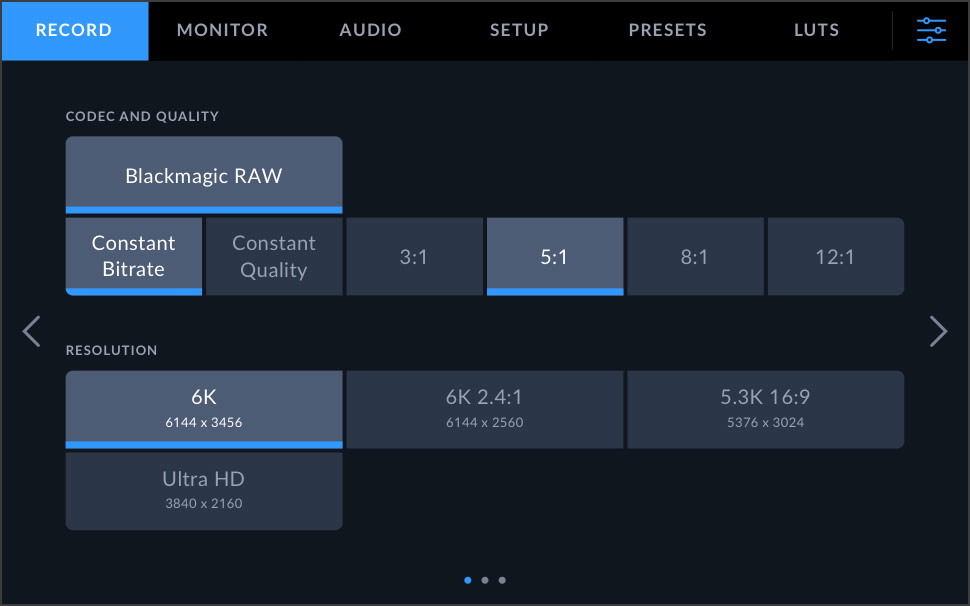Click the right chevron arrow
The height and width of the screenshot is (606, 970).
938,331
